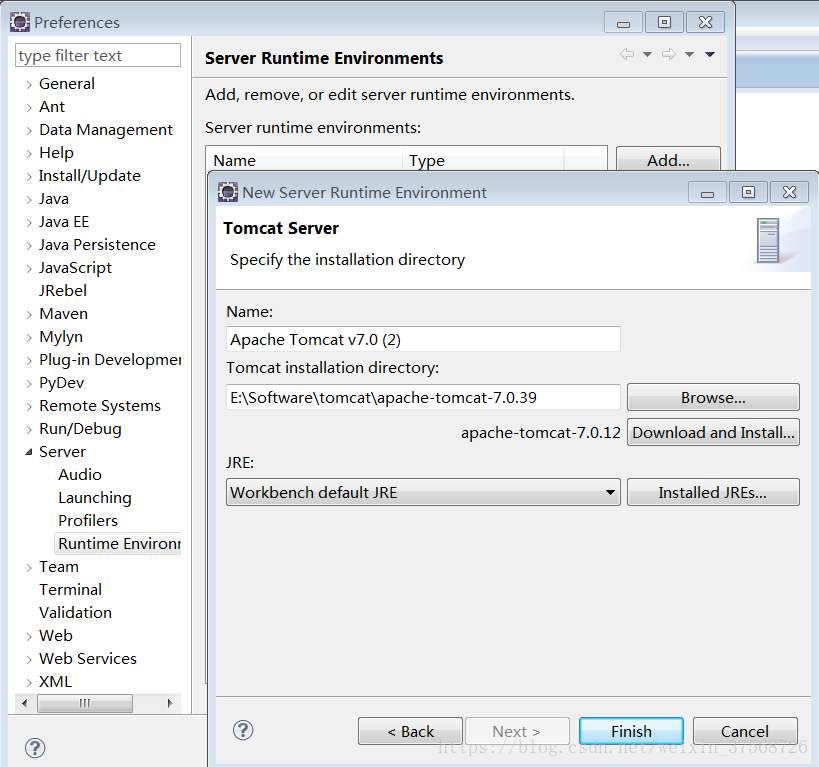Image resolution: width=819 pixels, height=767 pixels.
Task: Expand the Ant preferences node
Action: [x=29, y=108]
